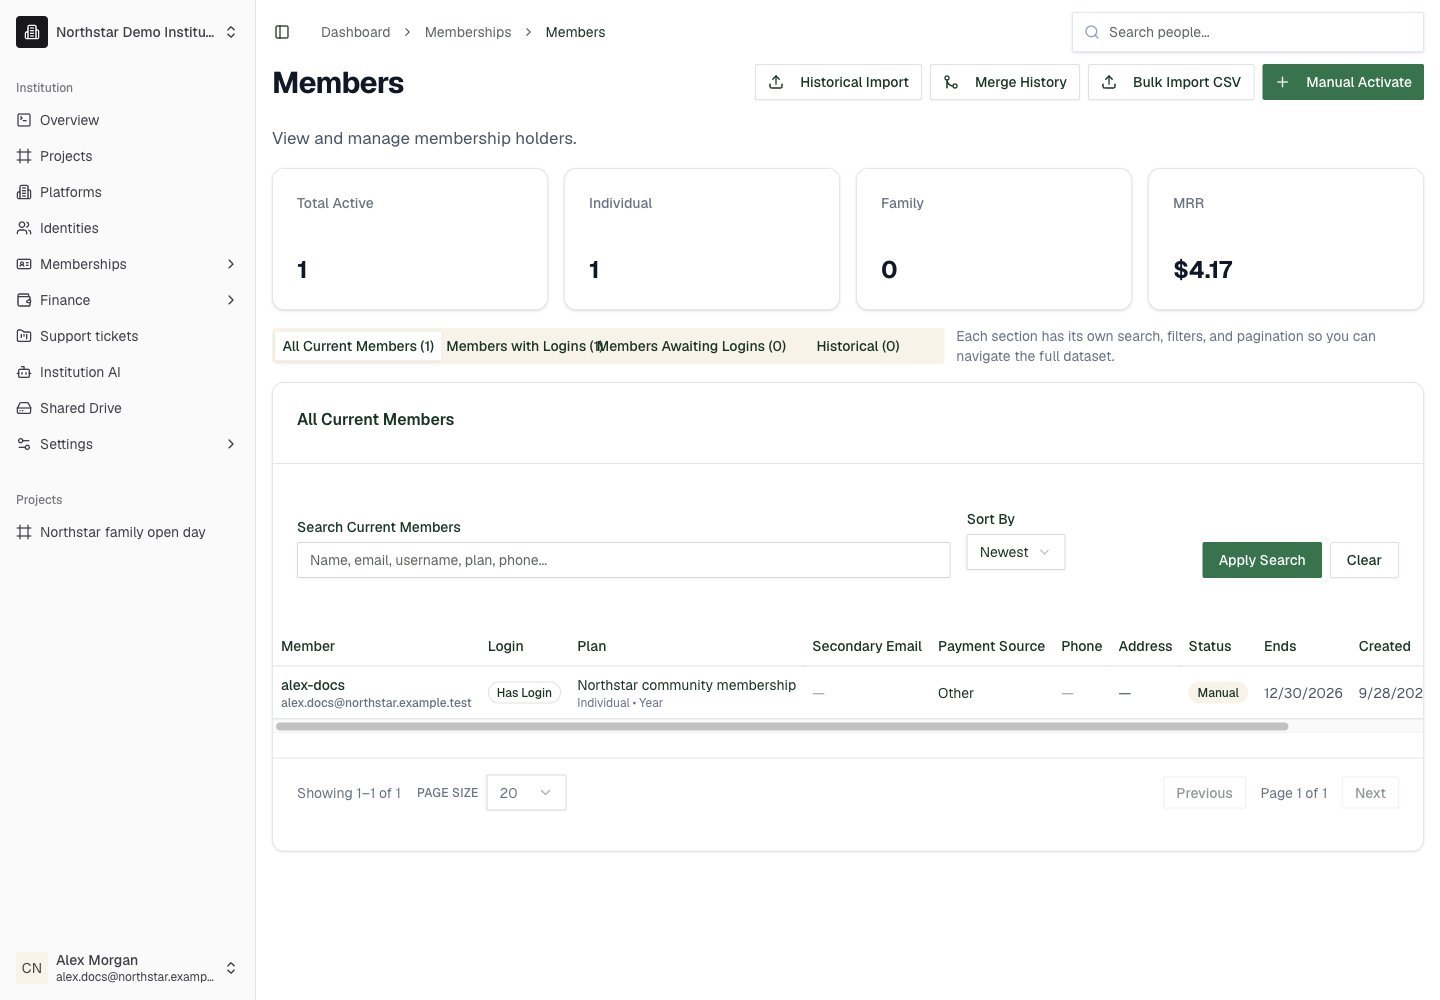The width and height of the screenshot is (1440, 1000).
Task: Click the alex-docs member name
Action: pos(313,685)
